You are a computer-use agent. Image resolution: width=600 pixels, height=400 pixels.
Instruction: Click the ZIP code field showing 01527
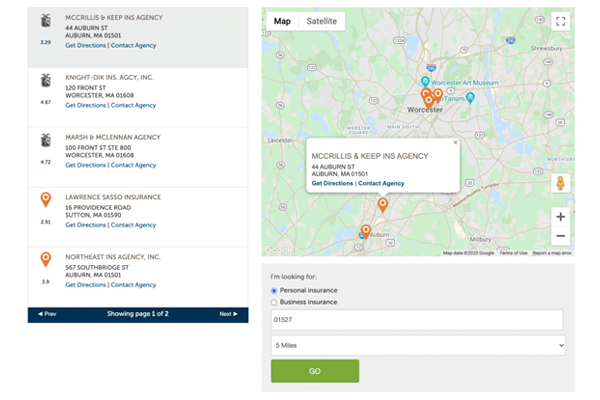(417, 320)
